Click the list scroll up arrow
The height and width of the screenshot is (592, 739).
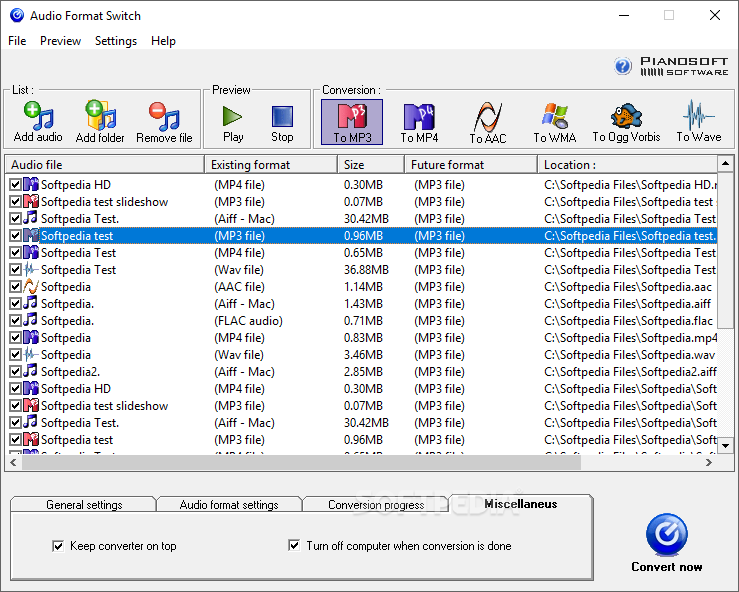(x=725, y=164)
